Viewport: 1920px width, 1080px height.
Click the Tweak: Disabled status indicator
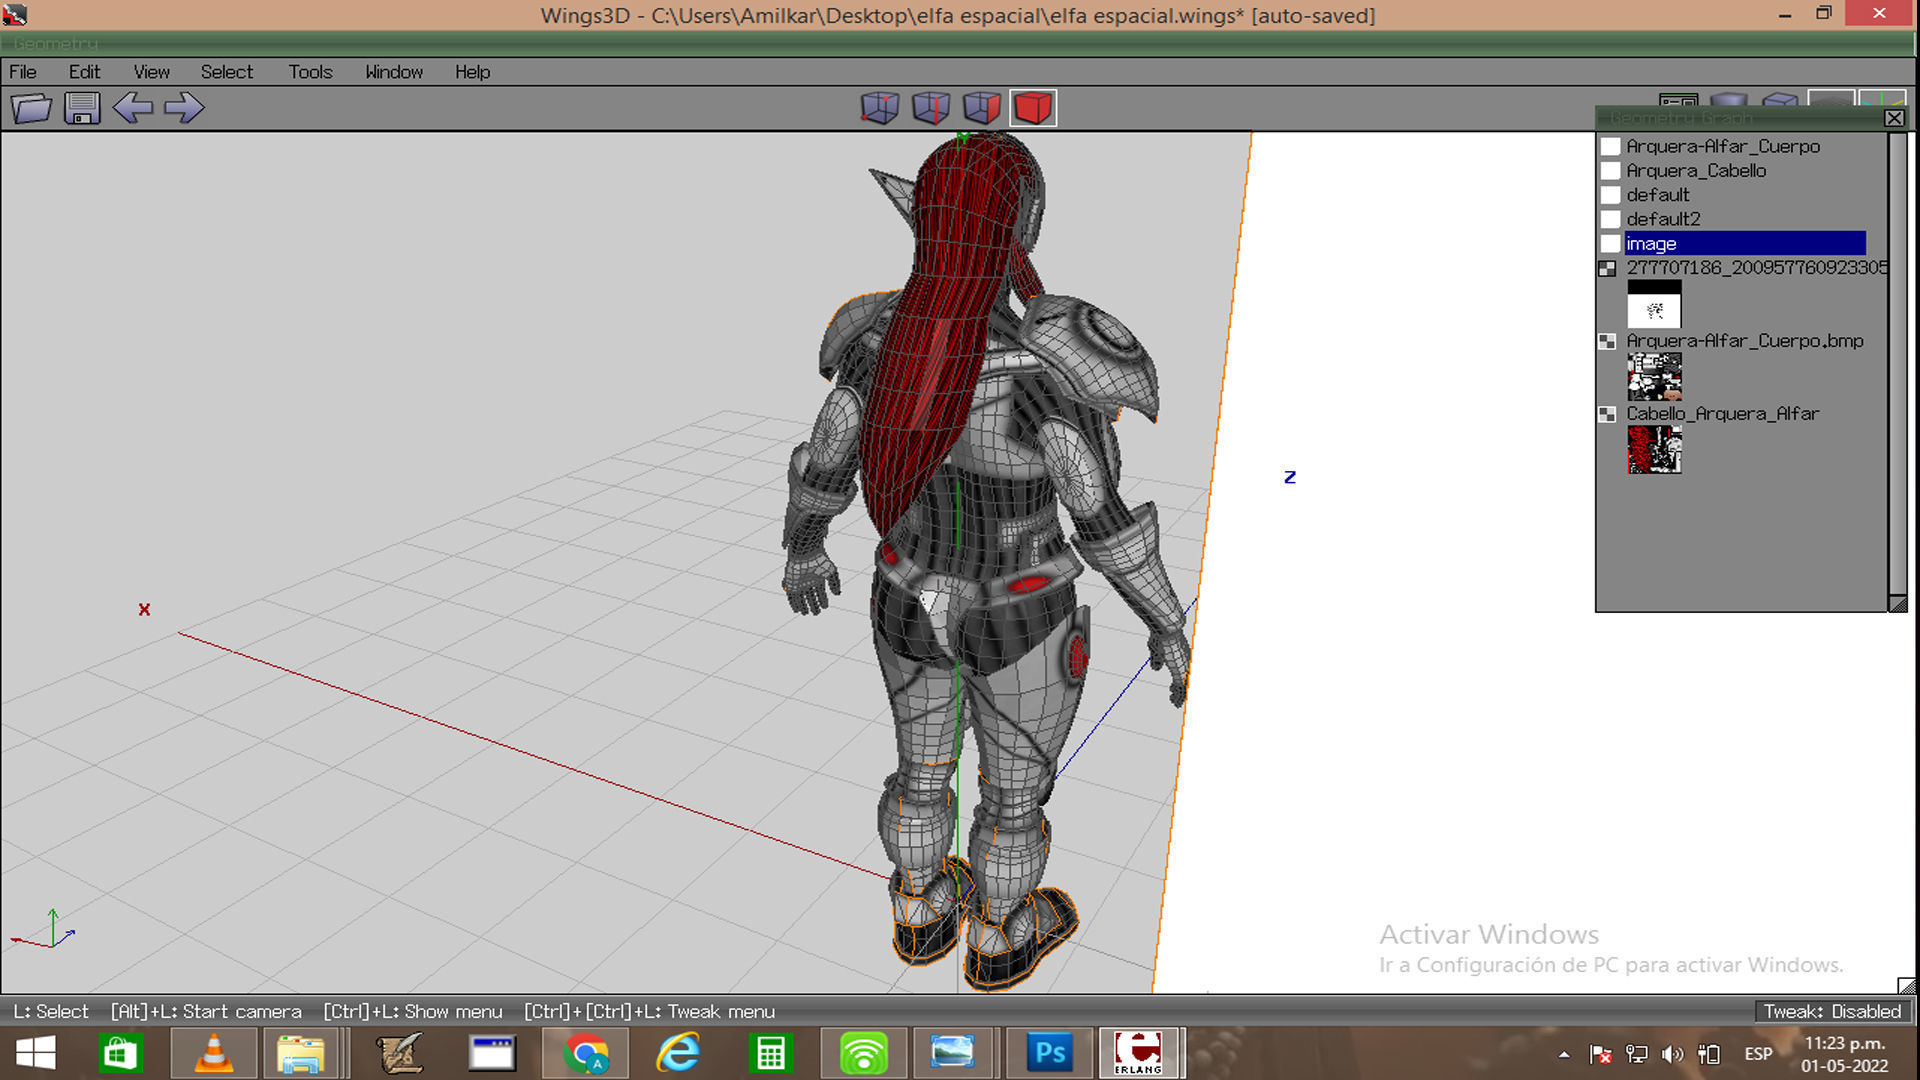pyautogui.click(x=1832, y=1011)
